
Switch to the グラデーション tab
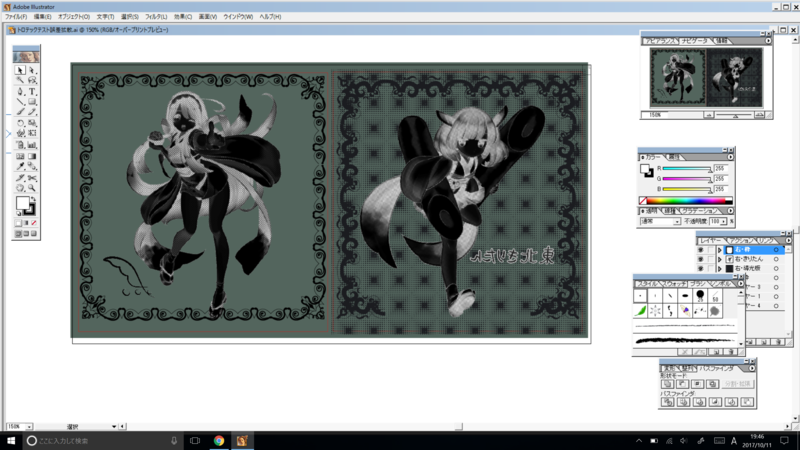point(698,211)
